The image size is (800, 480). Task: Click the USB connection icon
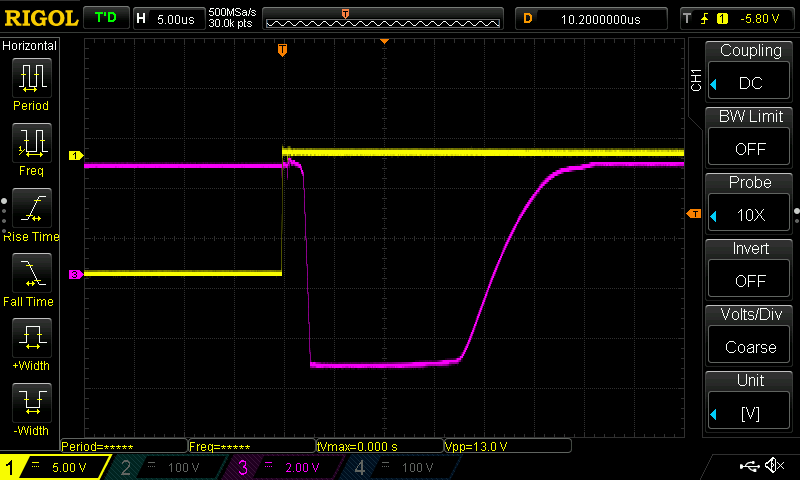click(749, 466)
